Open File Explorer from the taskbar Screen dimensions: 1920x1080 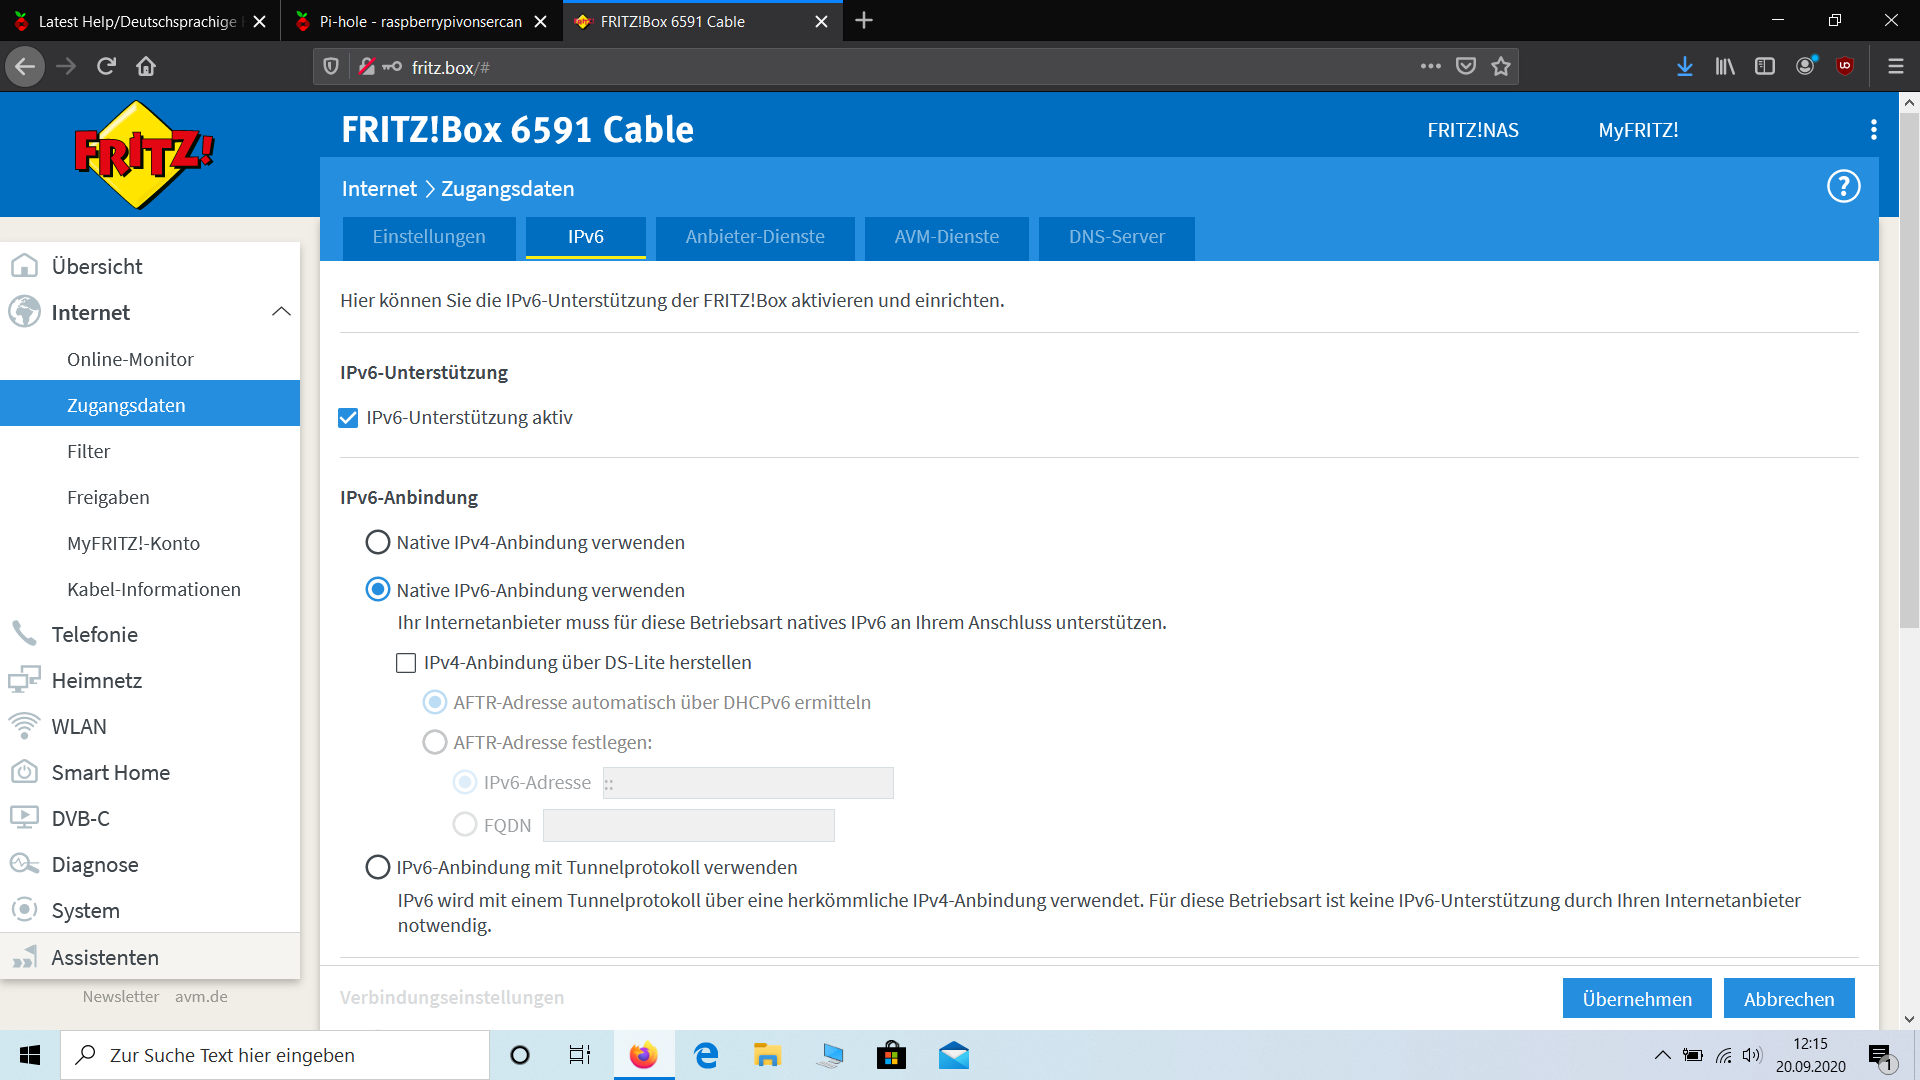(x=767, y=1055)
